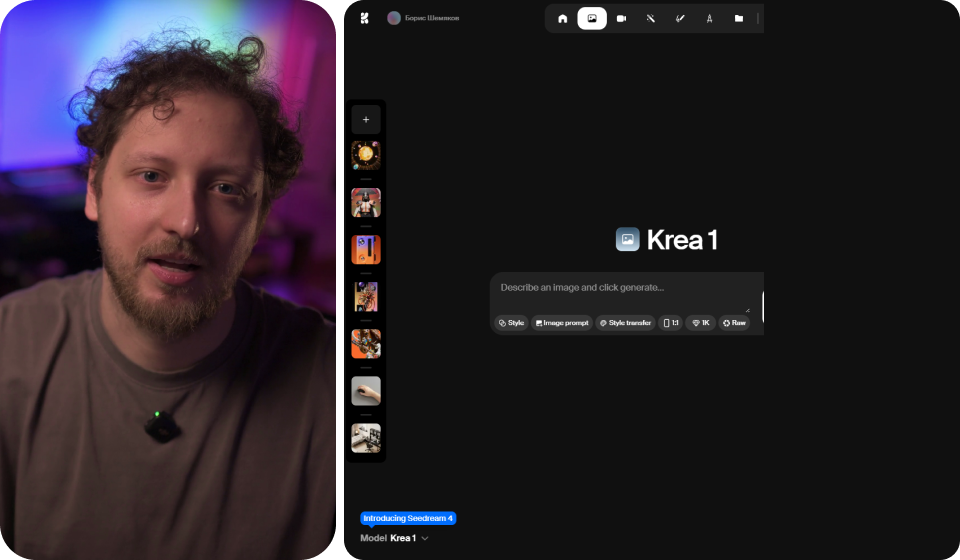Switch to the Video camera tab icon

coord(621,19)
